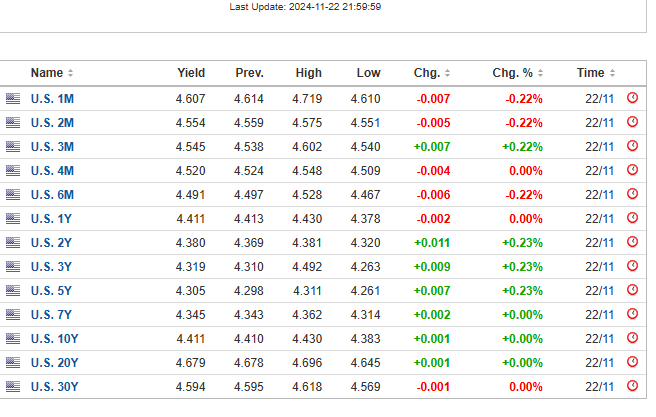Click the US flag icon beside U.S. 20Y
The height and width of the screenshot is (417, 656).
(13, 363)
